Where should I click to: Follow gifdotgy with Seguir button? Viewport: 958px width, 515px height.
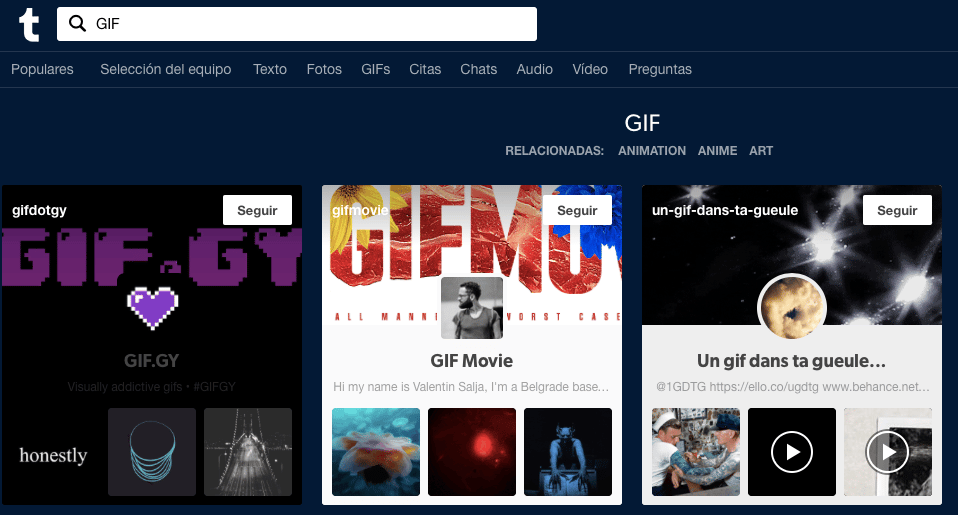[x=257, y=210]
